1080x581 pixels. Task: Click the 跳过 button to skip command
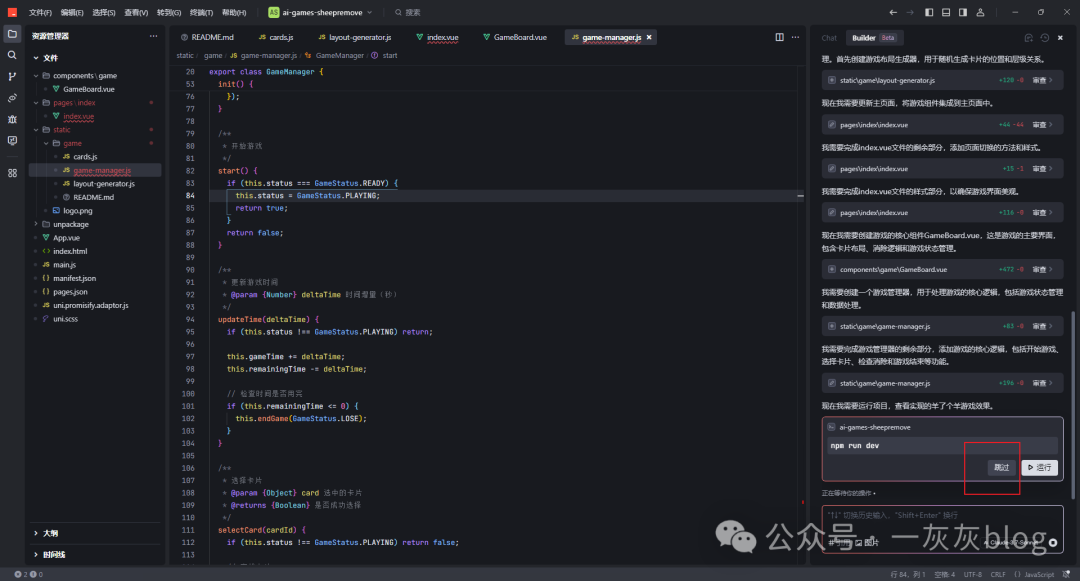pos(1001,467)
